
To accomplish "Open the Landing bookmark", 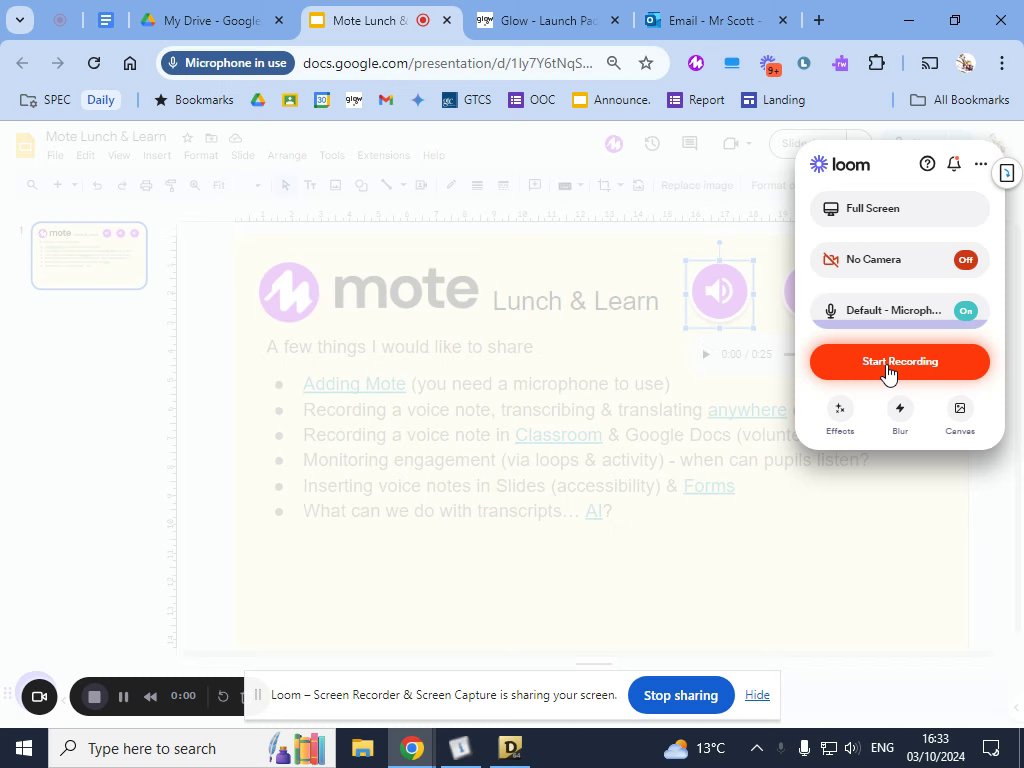I will point(773,100).
